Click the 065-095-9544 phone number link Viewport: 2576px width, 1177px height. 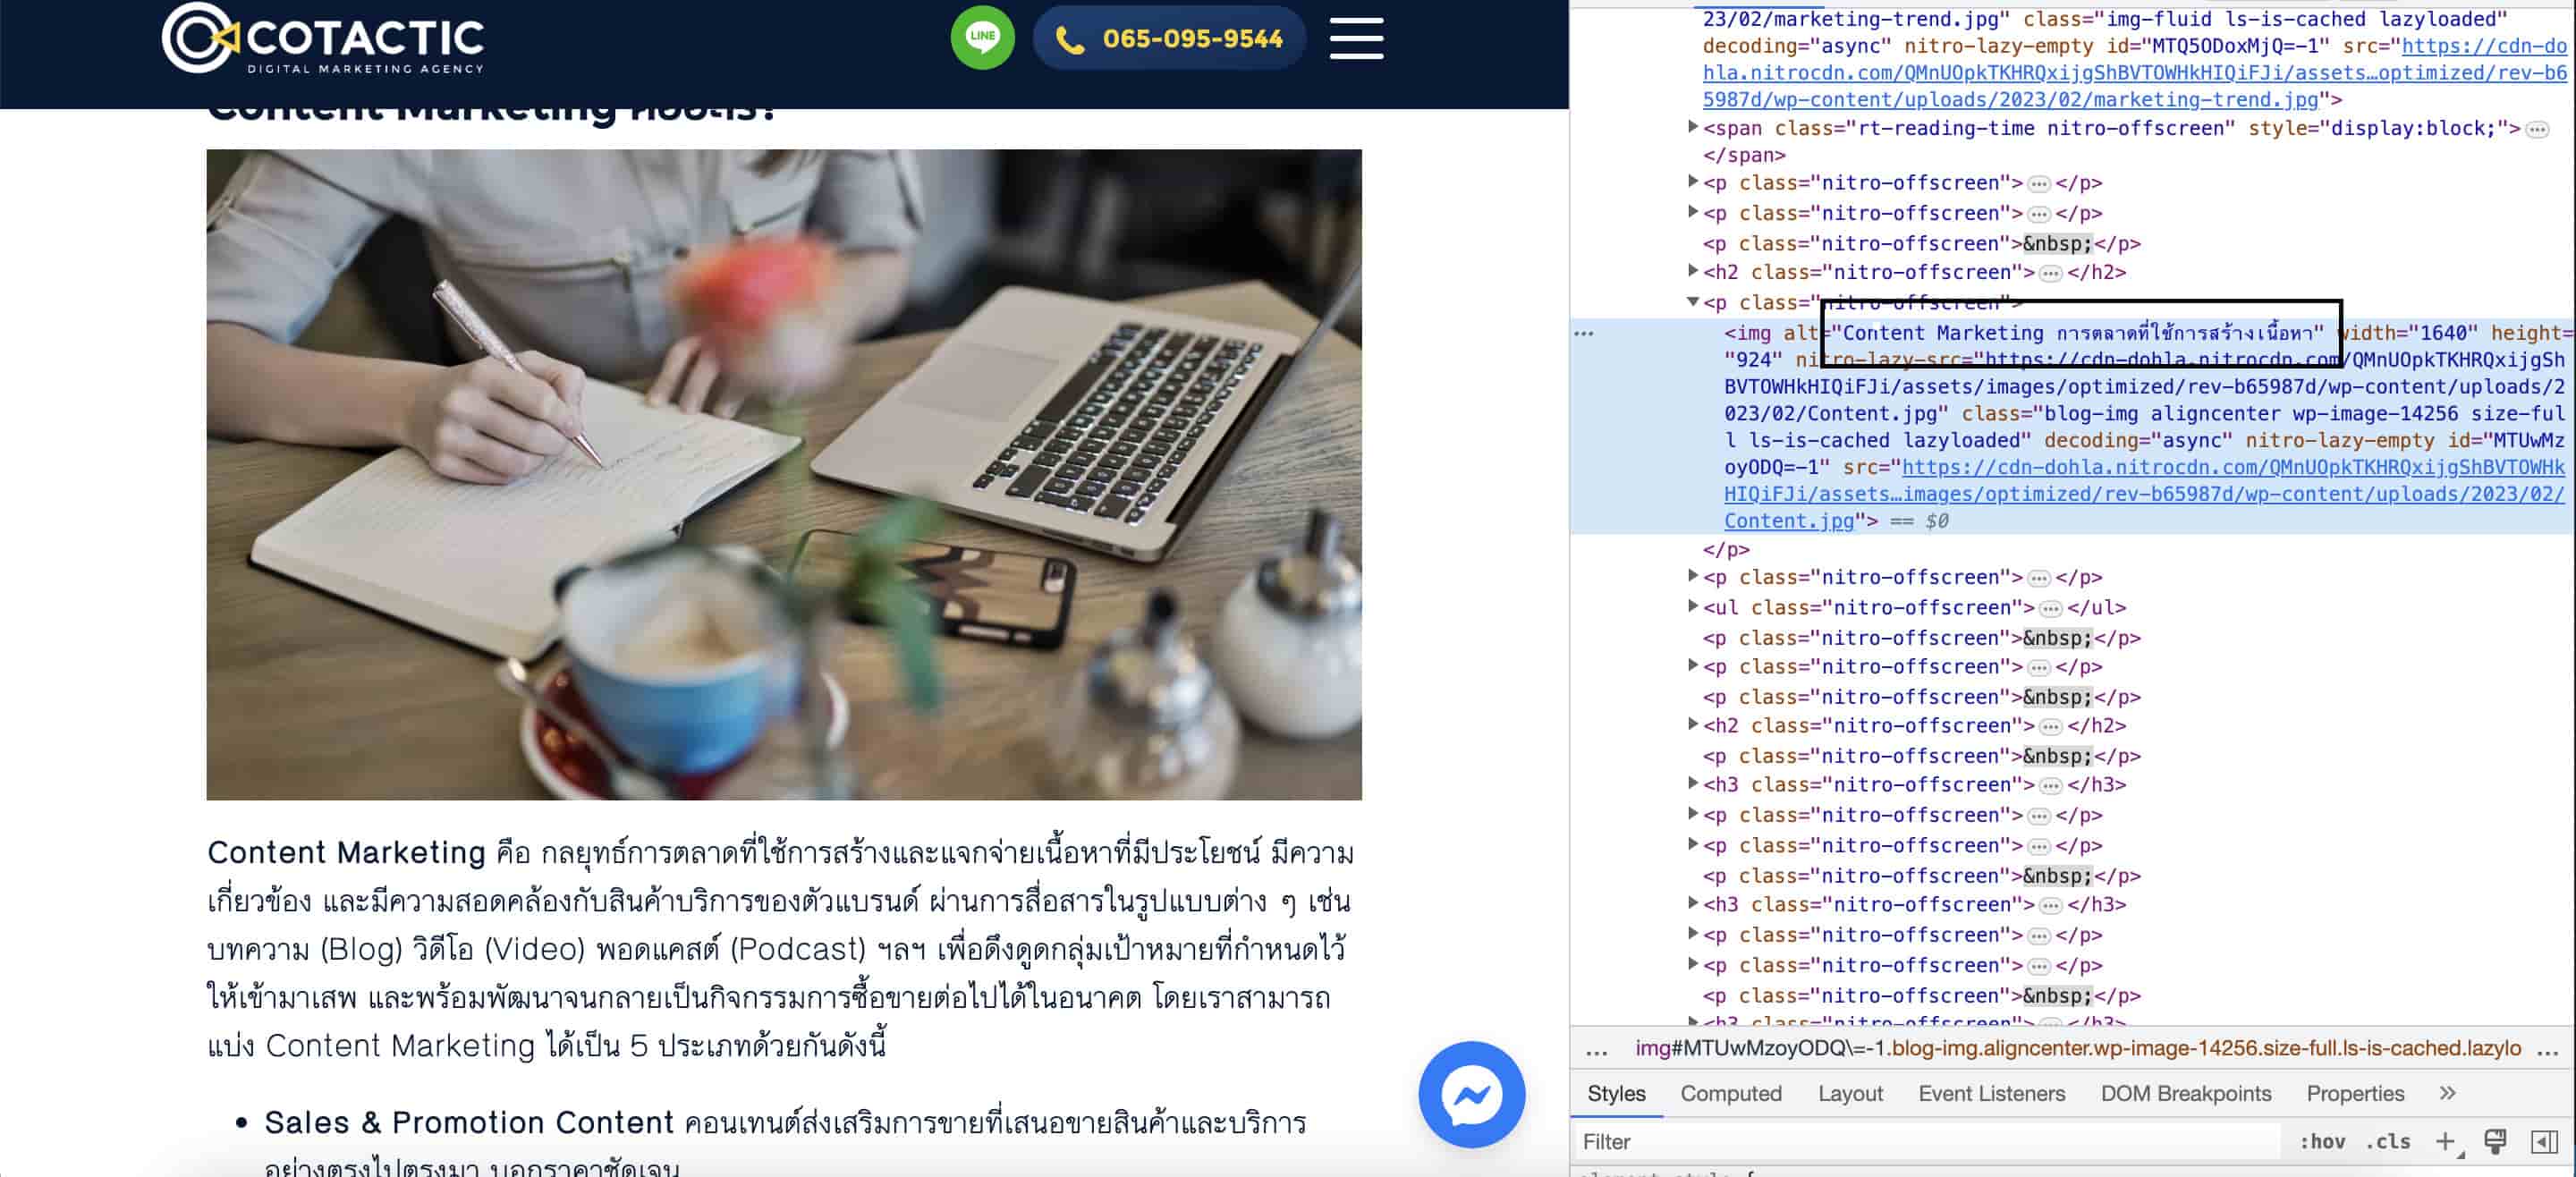coord(1170,36)
